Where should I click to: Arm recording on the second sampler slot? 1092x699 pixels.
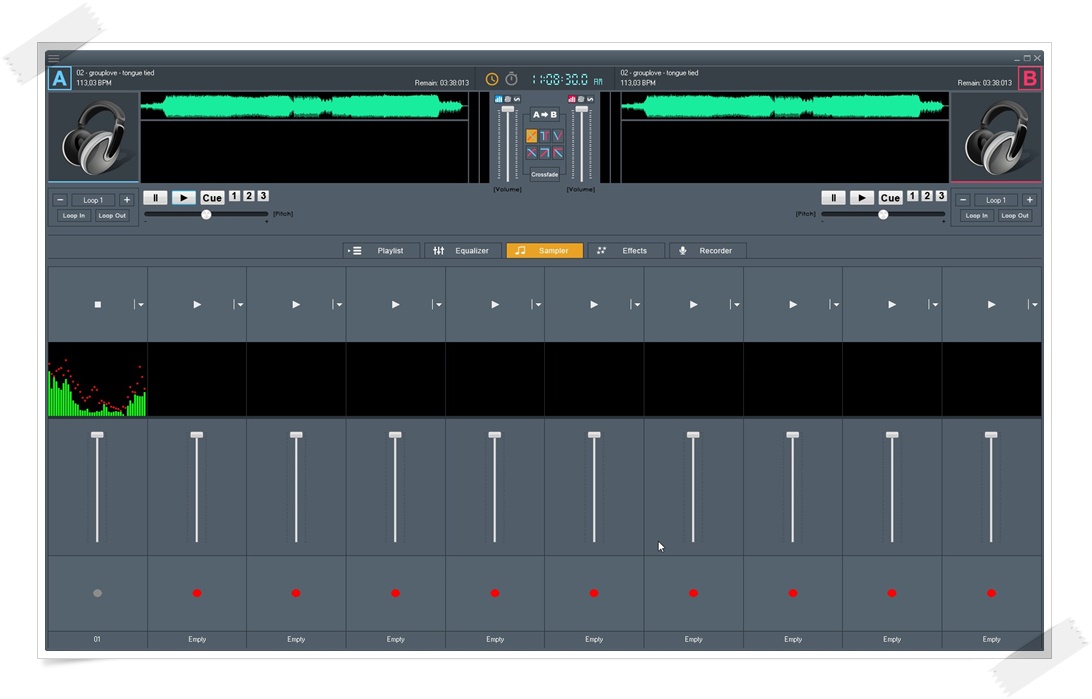click(x=196, y=592)
